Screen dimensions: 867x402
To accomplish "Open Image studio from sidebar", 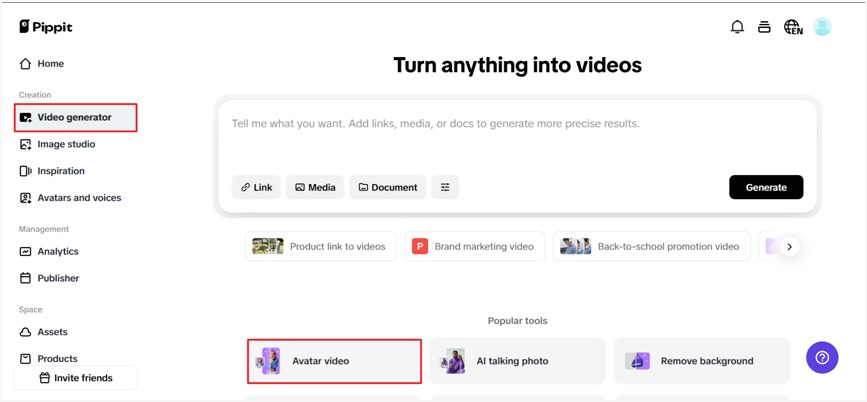I will point(66,144).
